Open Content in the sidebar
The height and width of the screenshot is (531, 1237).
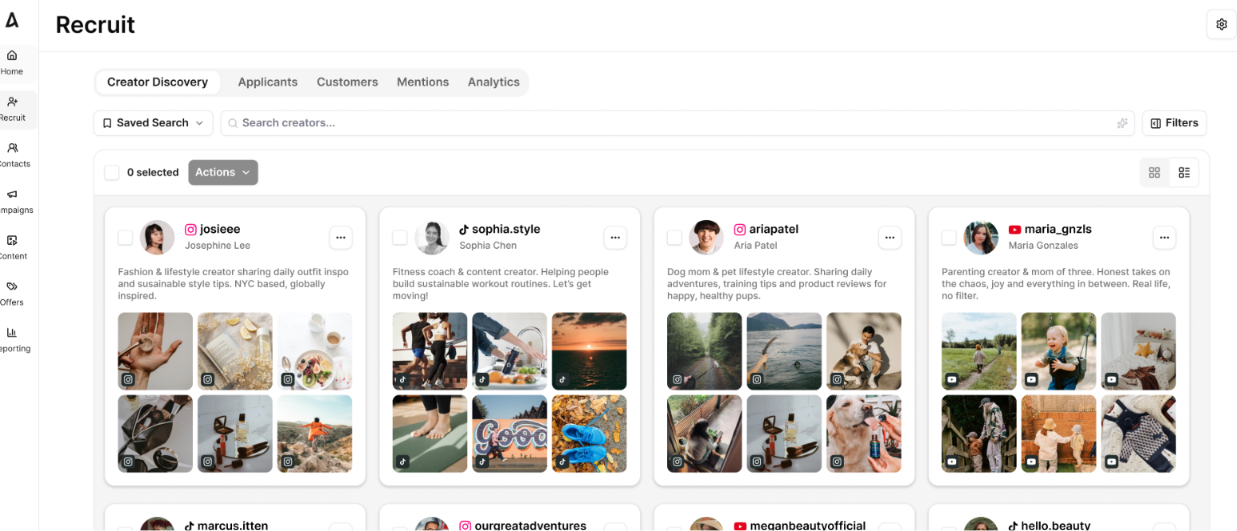point(12,247)
